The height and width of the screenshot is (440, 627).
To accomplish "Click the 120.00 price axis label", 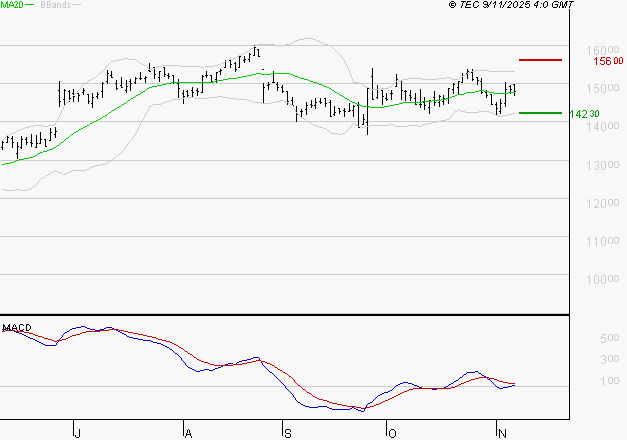I will 603,203.
